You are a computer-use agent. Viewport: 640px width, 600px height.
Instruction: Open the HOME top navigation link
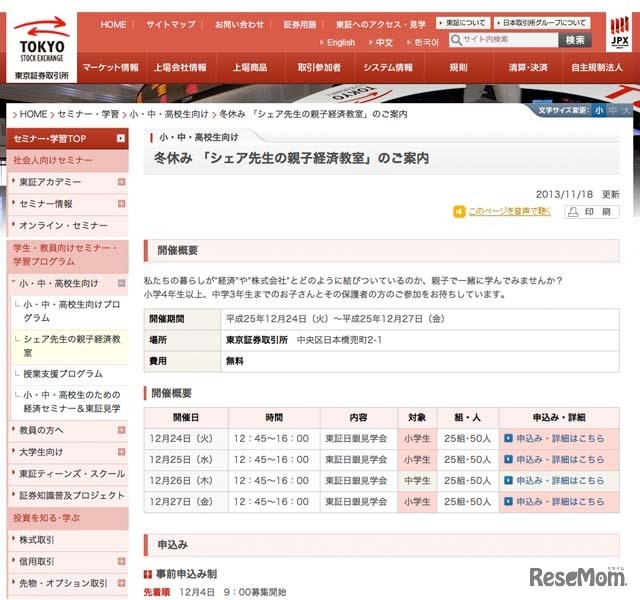[x=113, y=24]
